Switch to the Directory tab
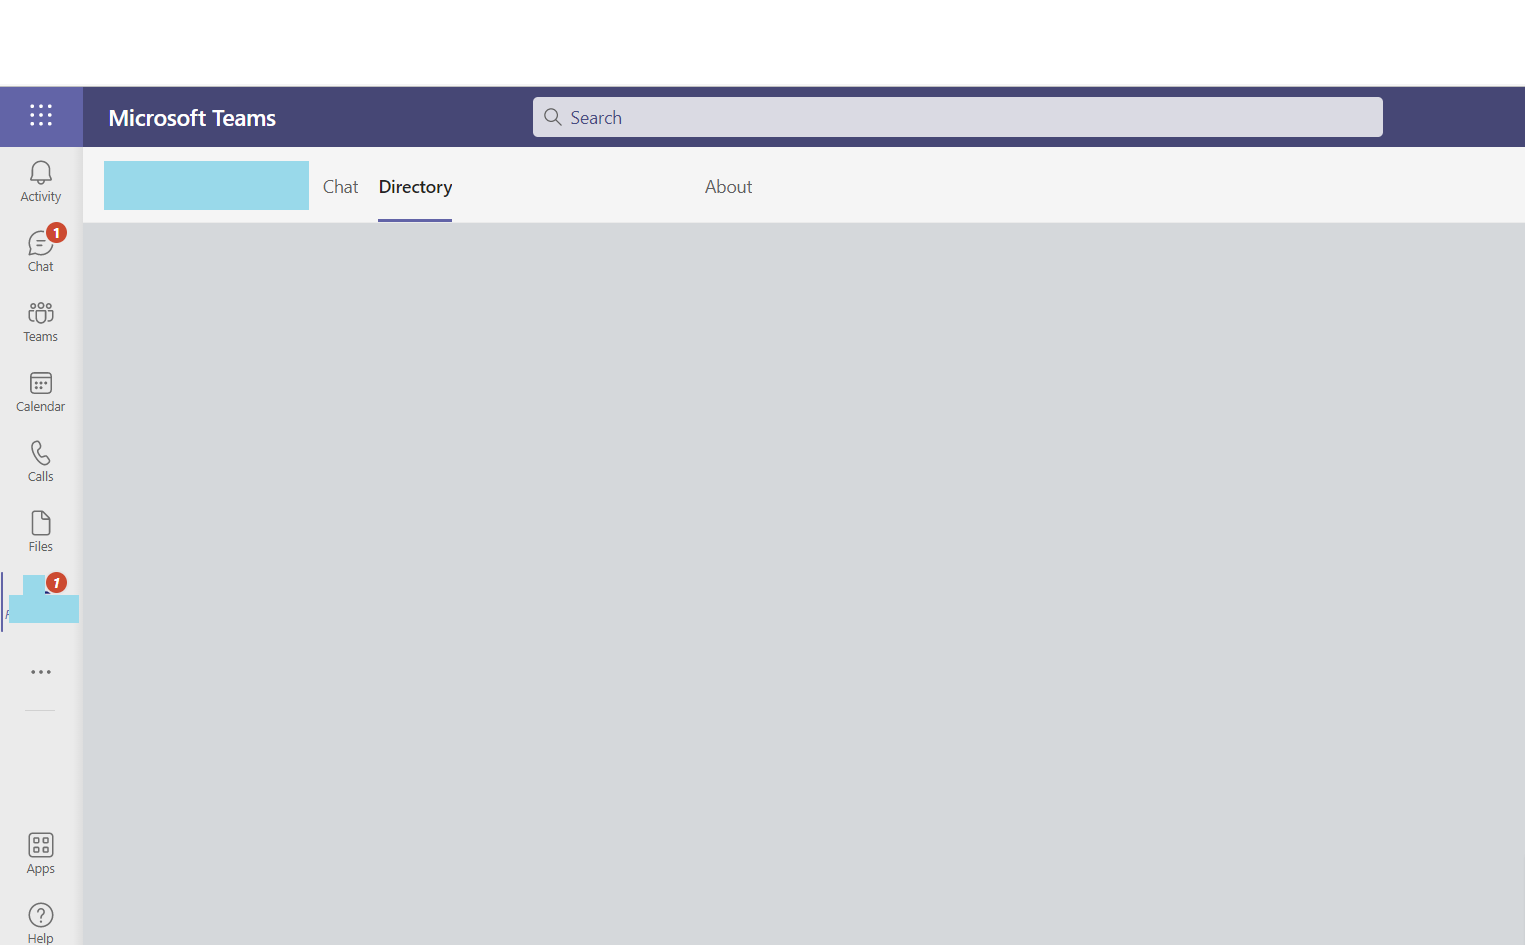This screenshot has height=945, width=1525. tap(415, 186)
